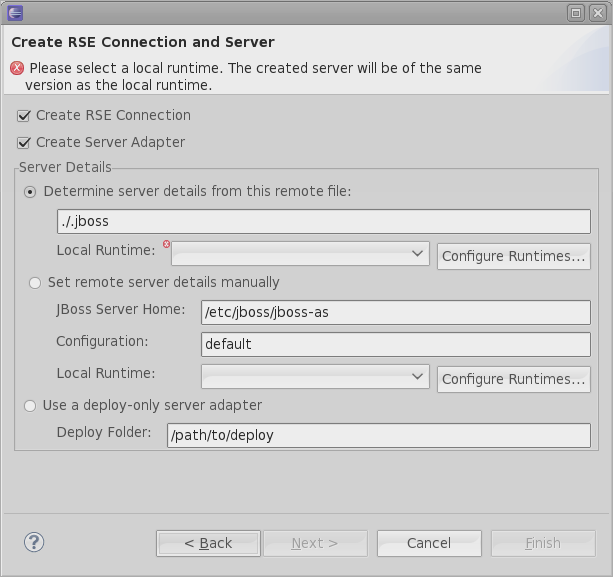Close the dialog with title bar X

pos(597,13)
